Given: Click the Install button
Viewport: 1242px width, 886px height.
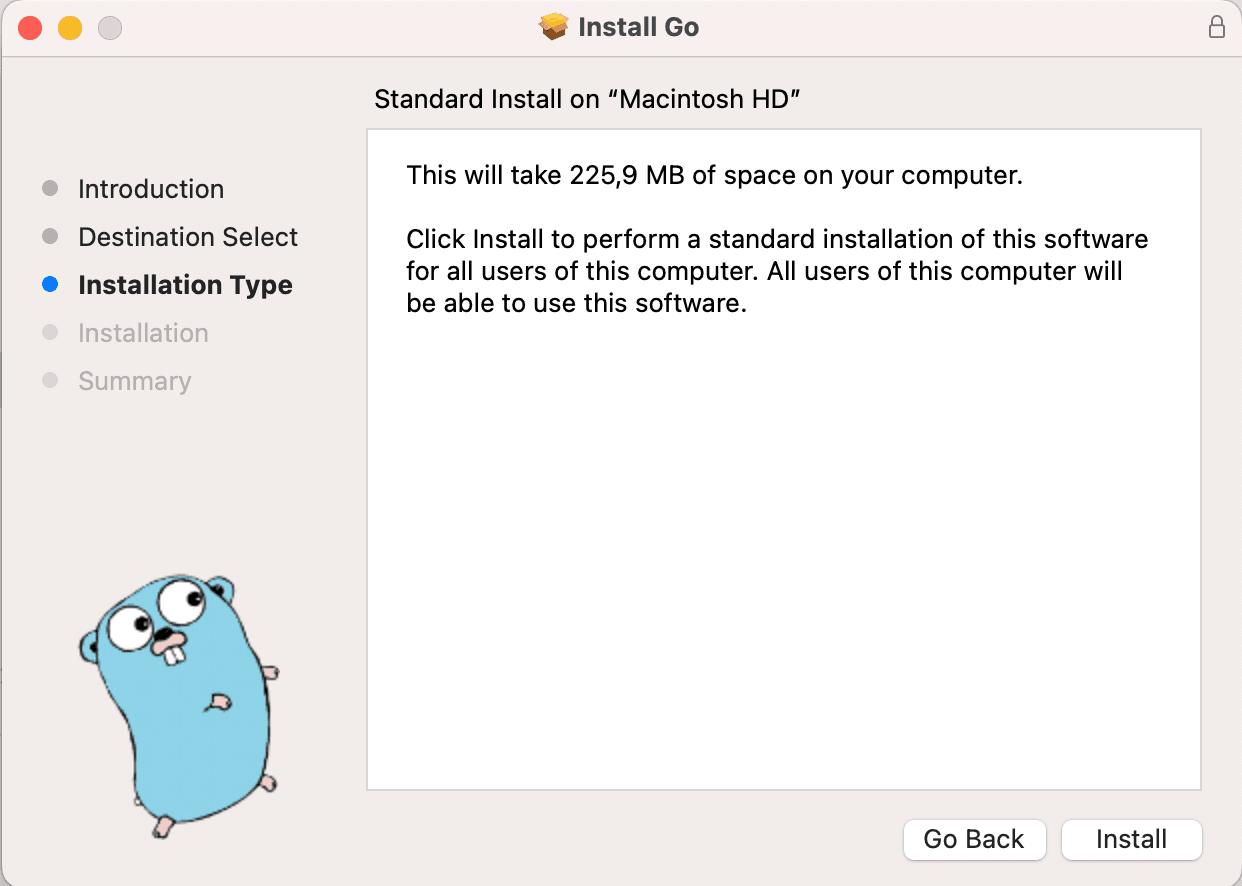Looking at the screenshot, I should tap(1131, 839).
